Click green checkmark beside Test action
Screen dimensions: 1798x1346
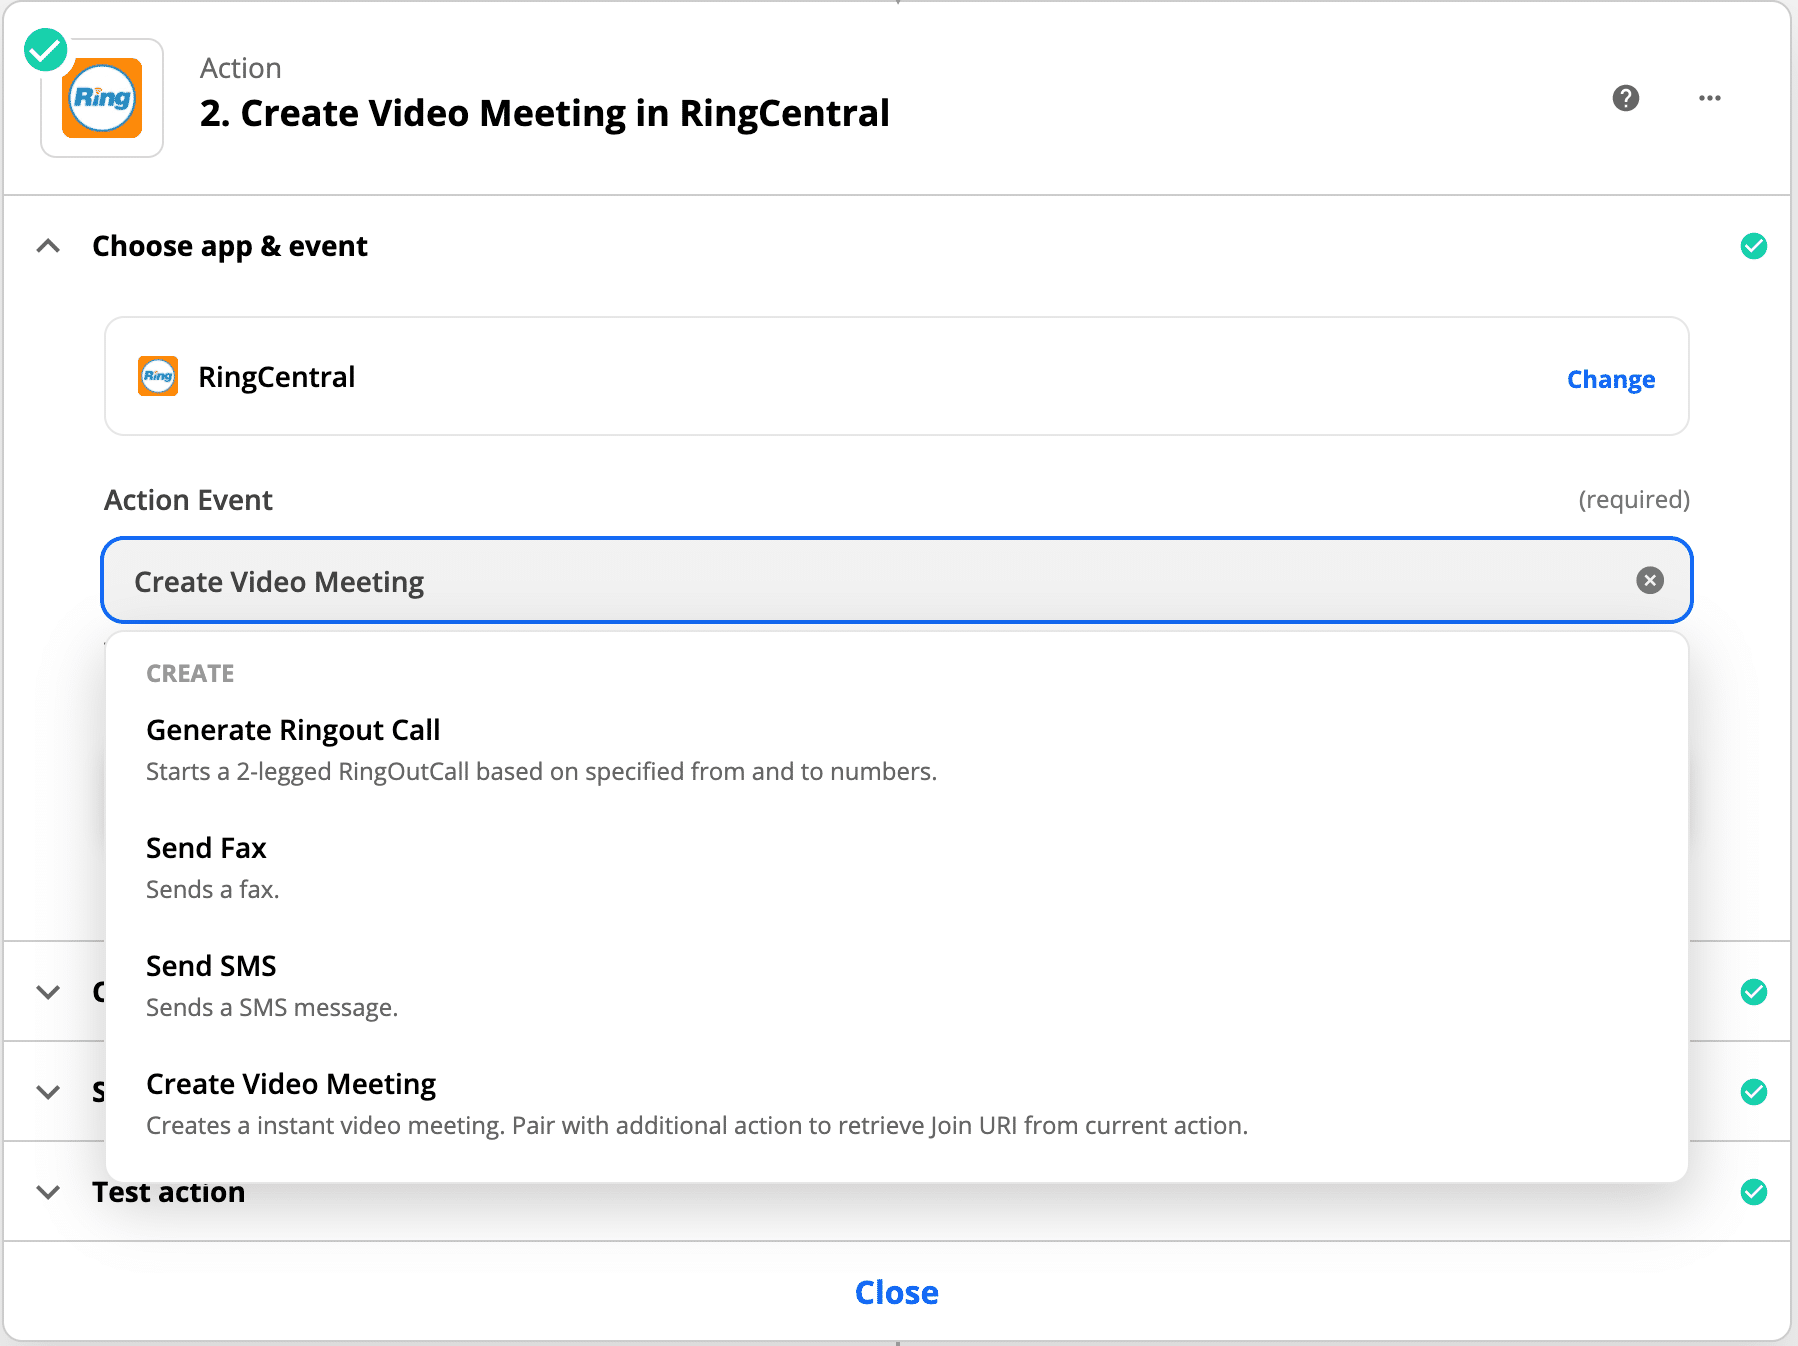click(x=1753, y=1192)
